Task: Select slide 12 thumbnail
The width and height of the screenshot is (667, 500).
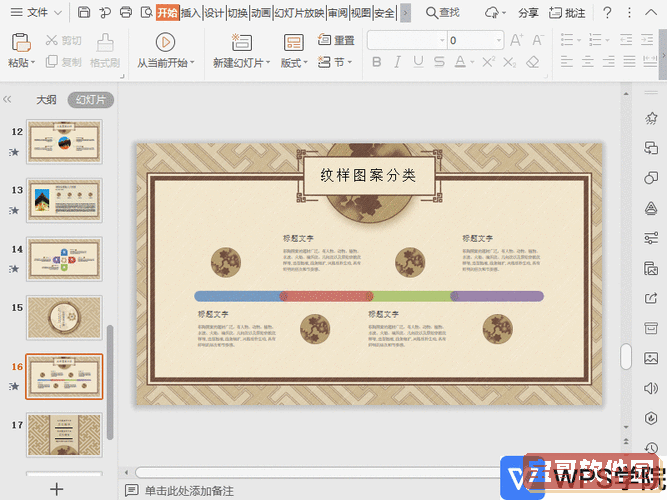Action: point(64,141)
